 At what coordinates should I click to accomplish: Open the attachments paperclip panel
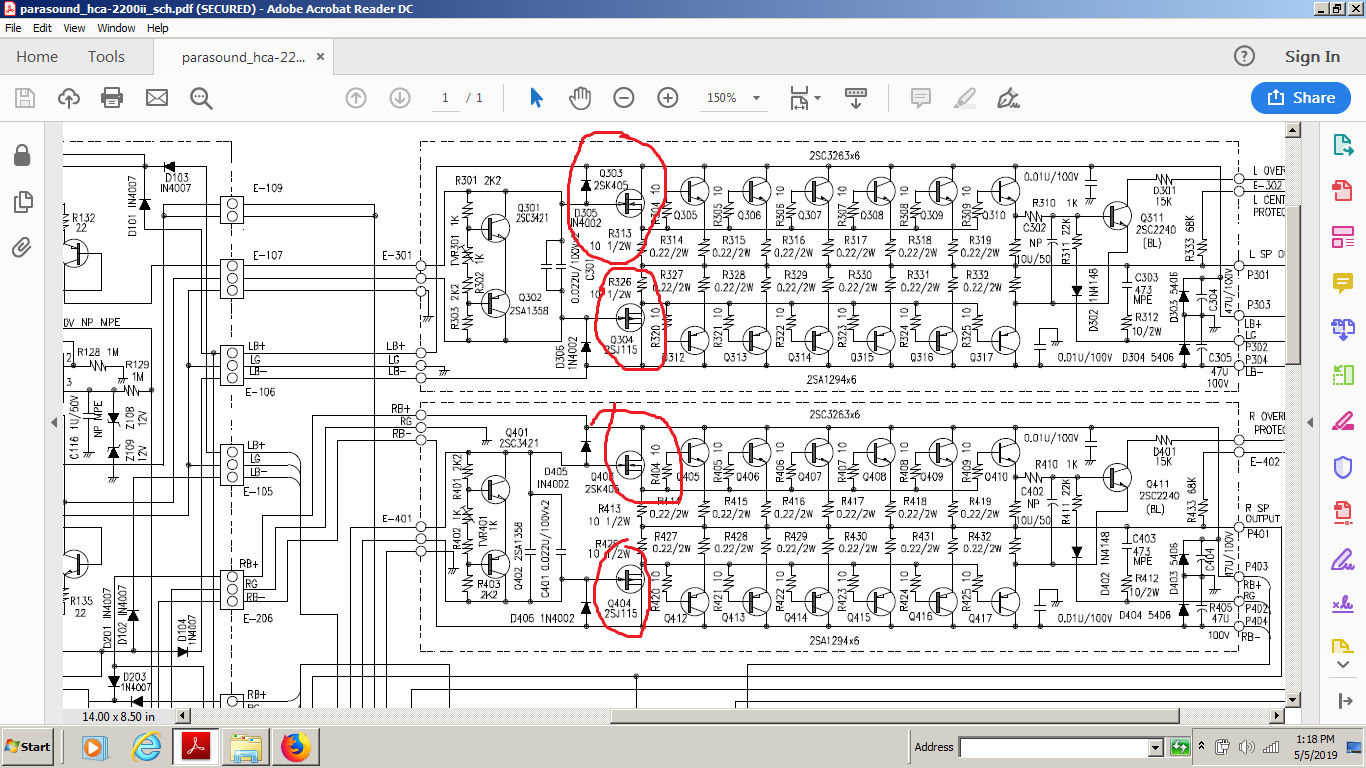click(22, 247)
